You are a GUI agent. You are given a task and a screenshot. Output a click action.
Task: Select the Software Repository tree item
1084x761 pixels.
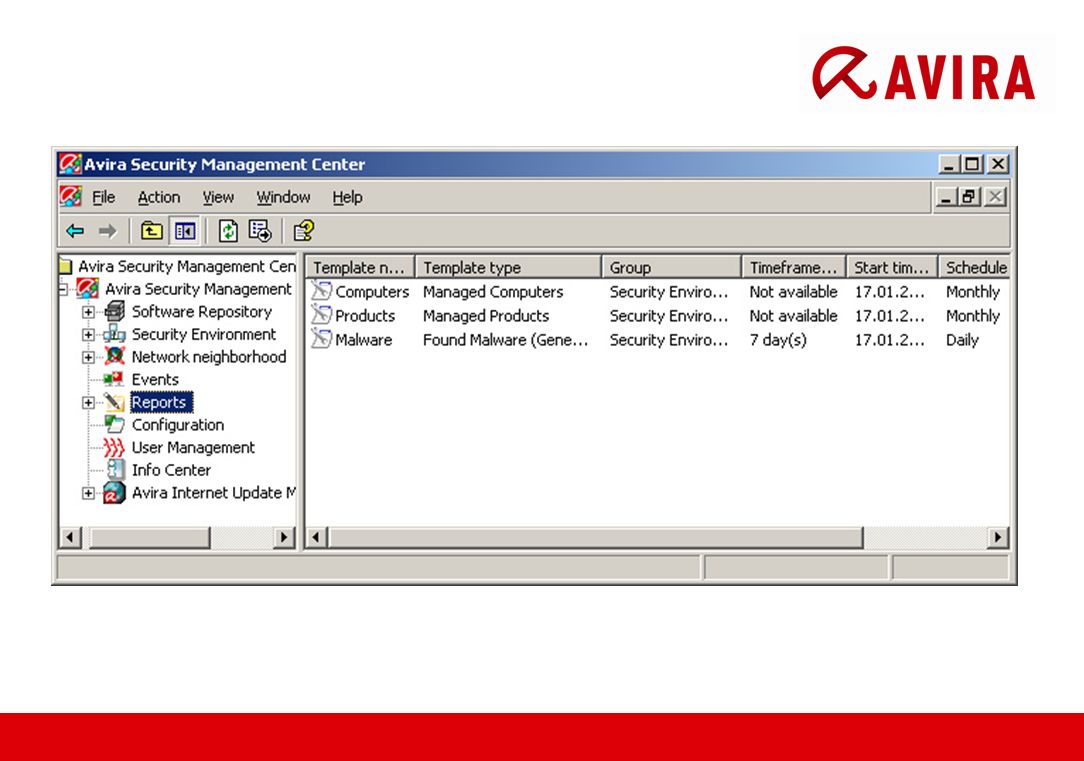pyautogui.click(x=201, y=312)
